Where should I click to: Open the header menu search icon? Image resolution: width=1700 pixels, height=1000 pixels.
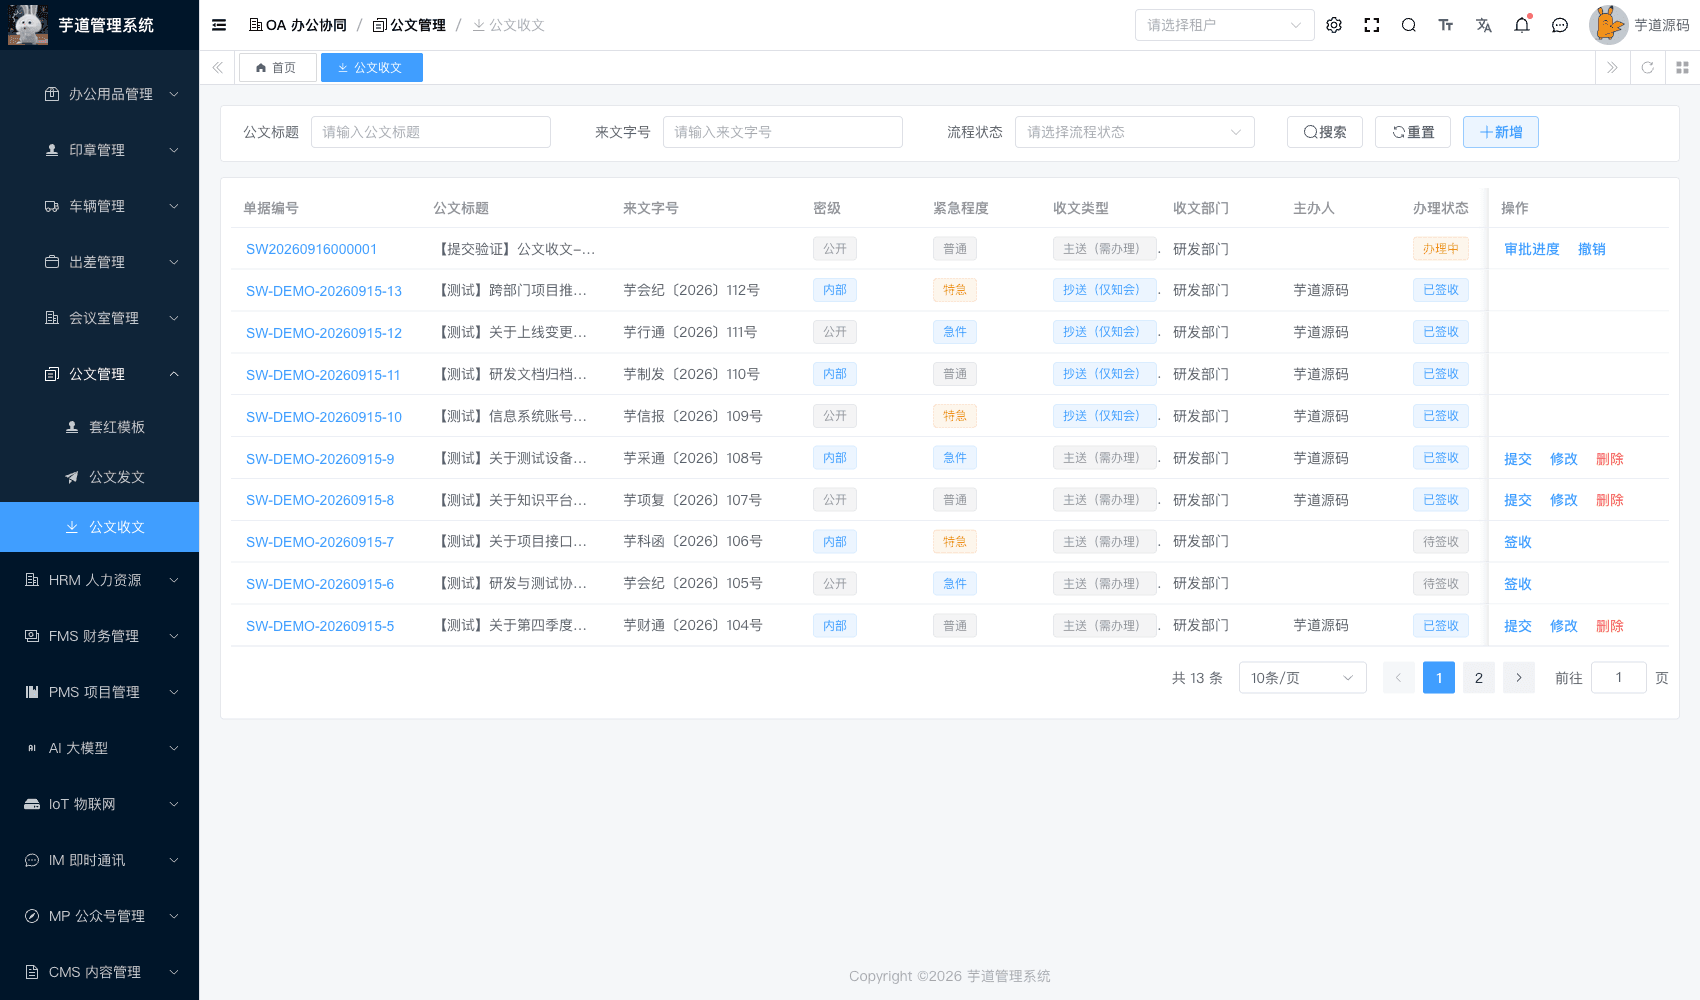1409,25
